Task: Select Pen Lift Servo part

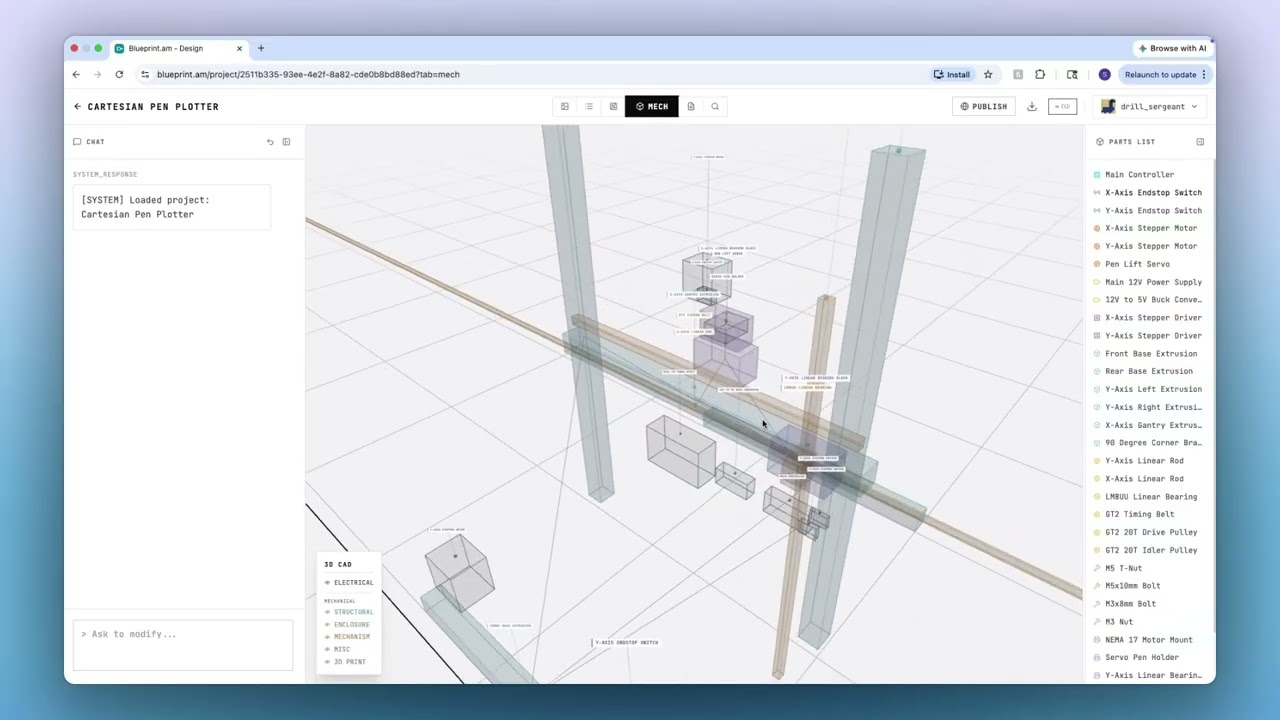Action: coord(1137,264)
